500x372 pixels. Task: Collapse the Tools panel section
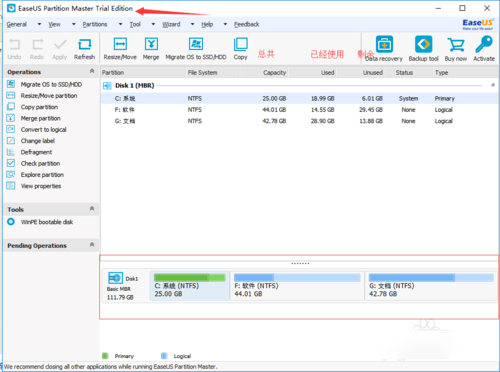[x=92, y=209]
